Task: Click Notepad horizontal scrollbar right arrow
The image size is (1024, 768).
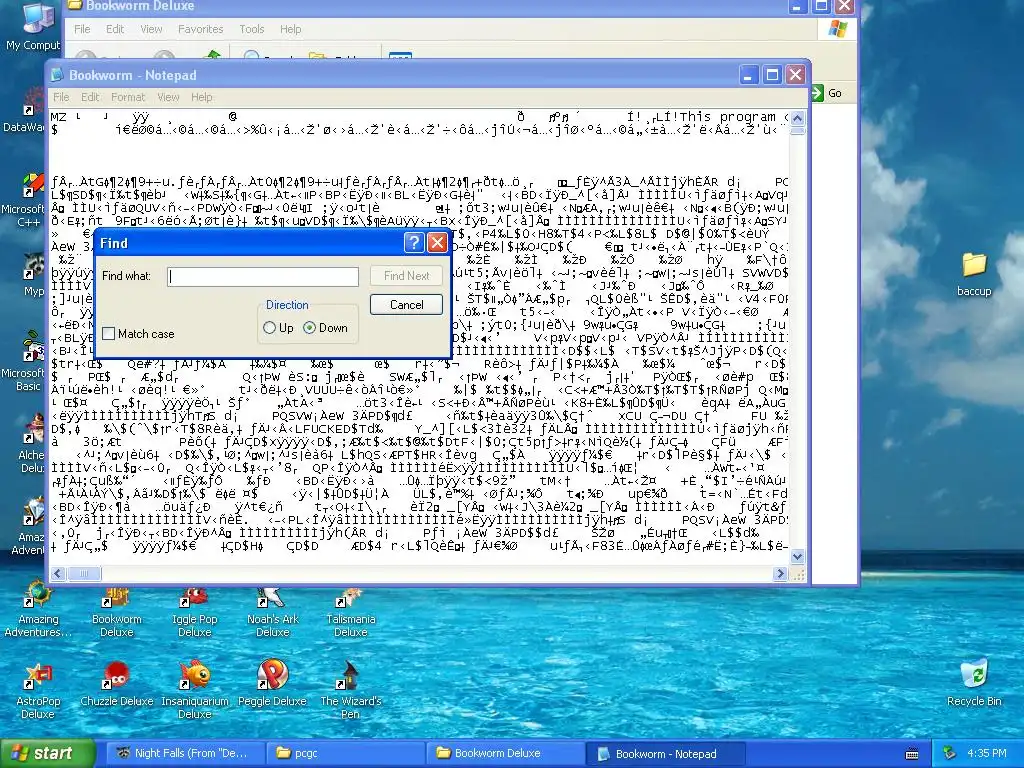Action: [x=780, y=573]
